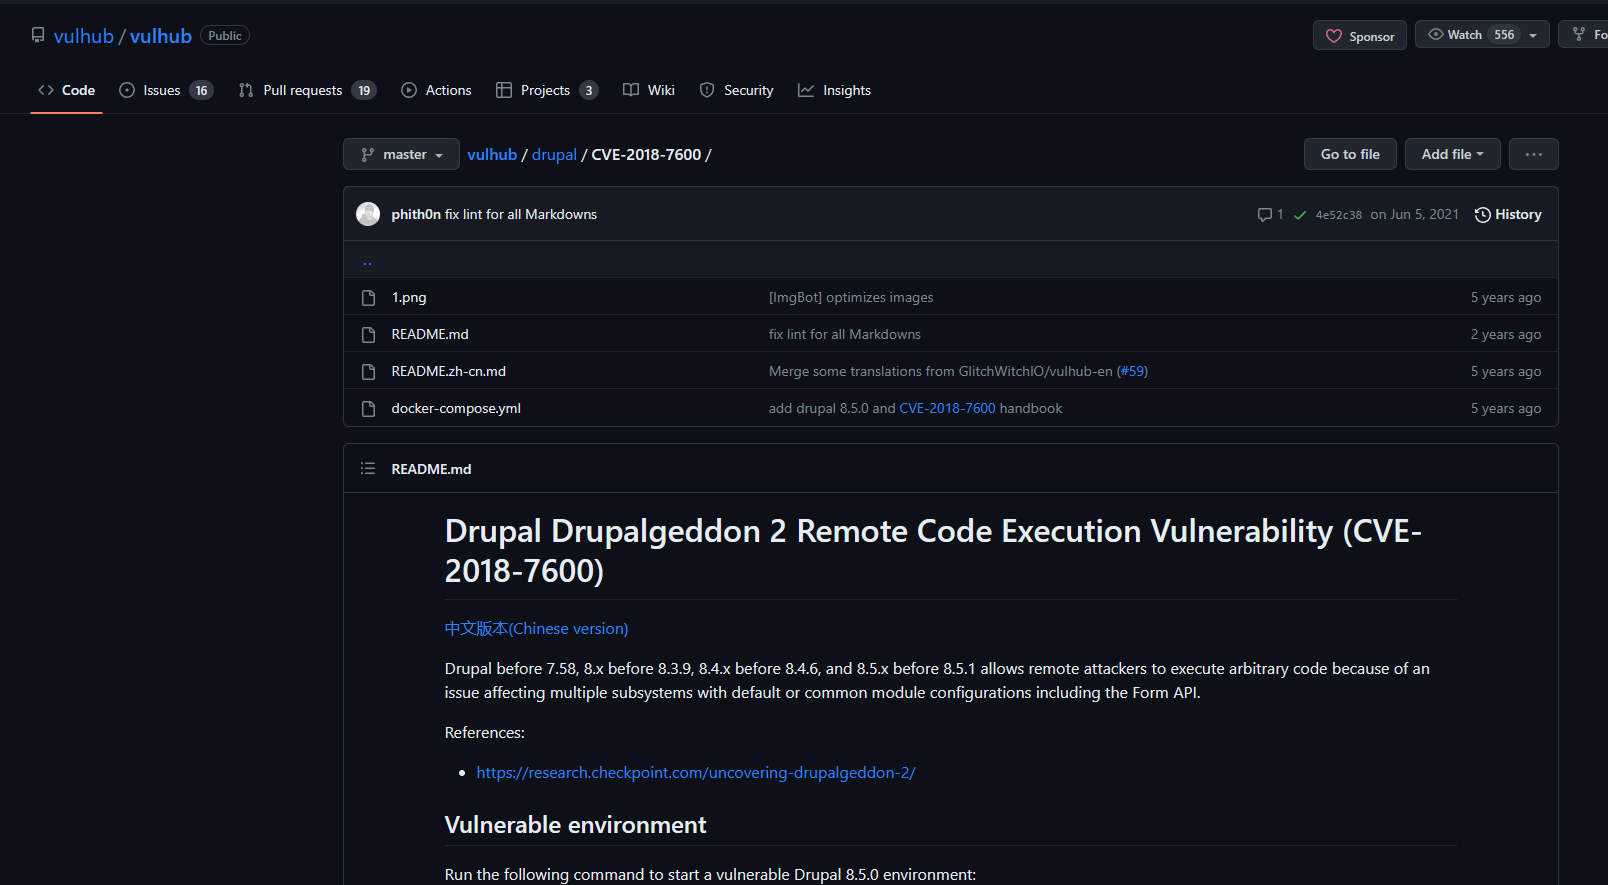
Task: Click the Actions play icon
Action: pyautogui.click(x=409, y=90)
